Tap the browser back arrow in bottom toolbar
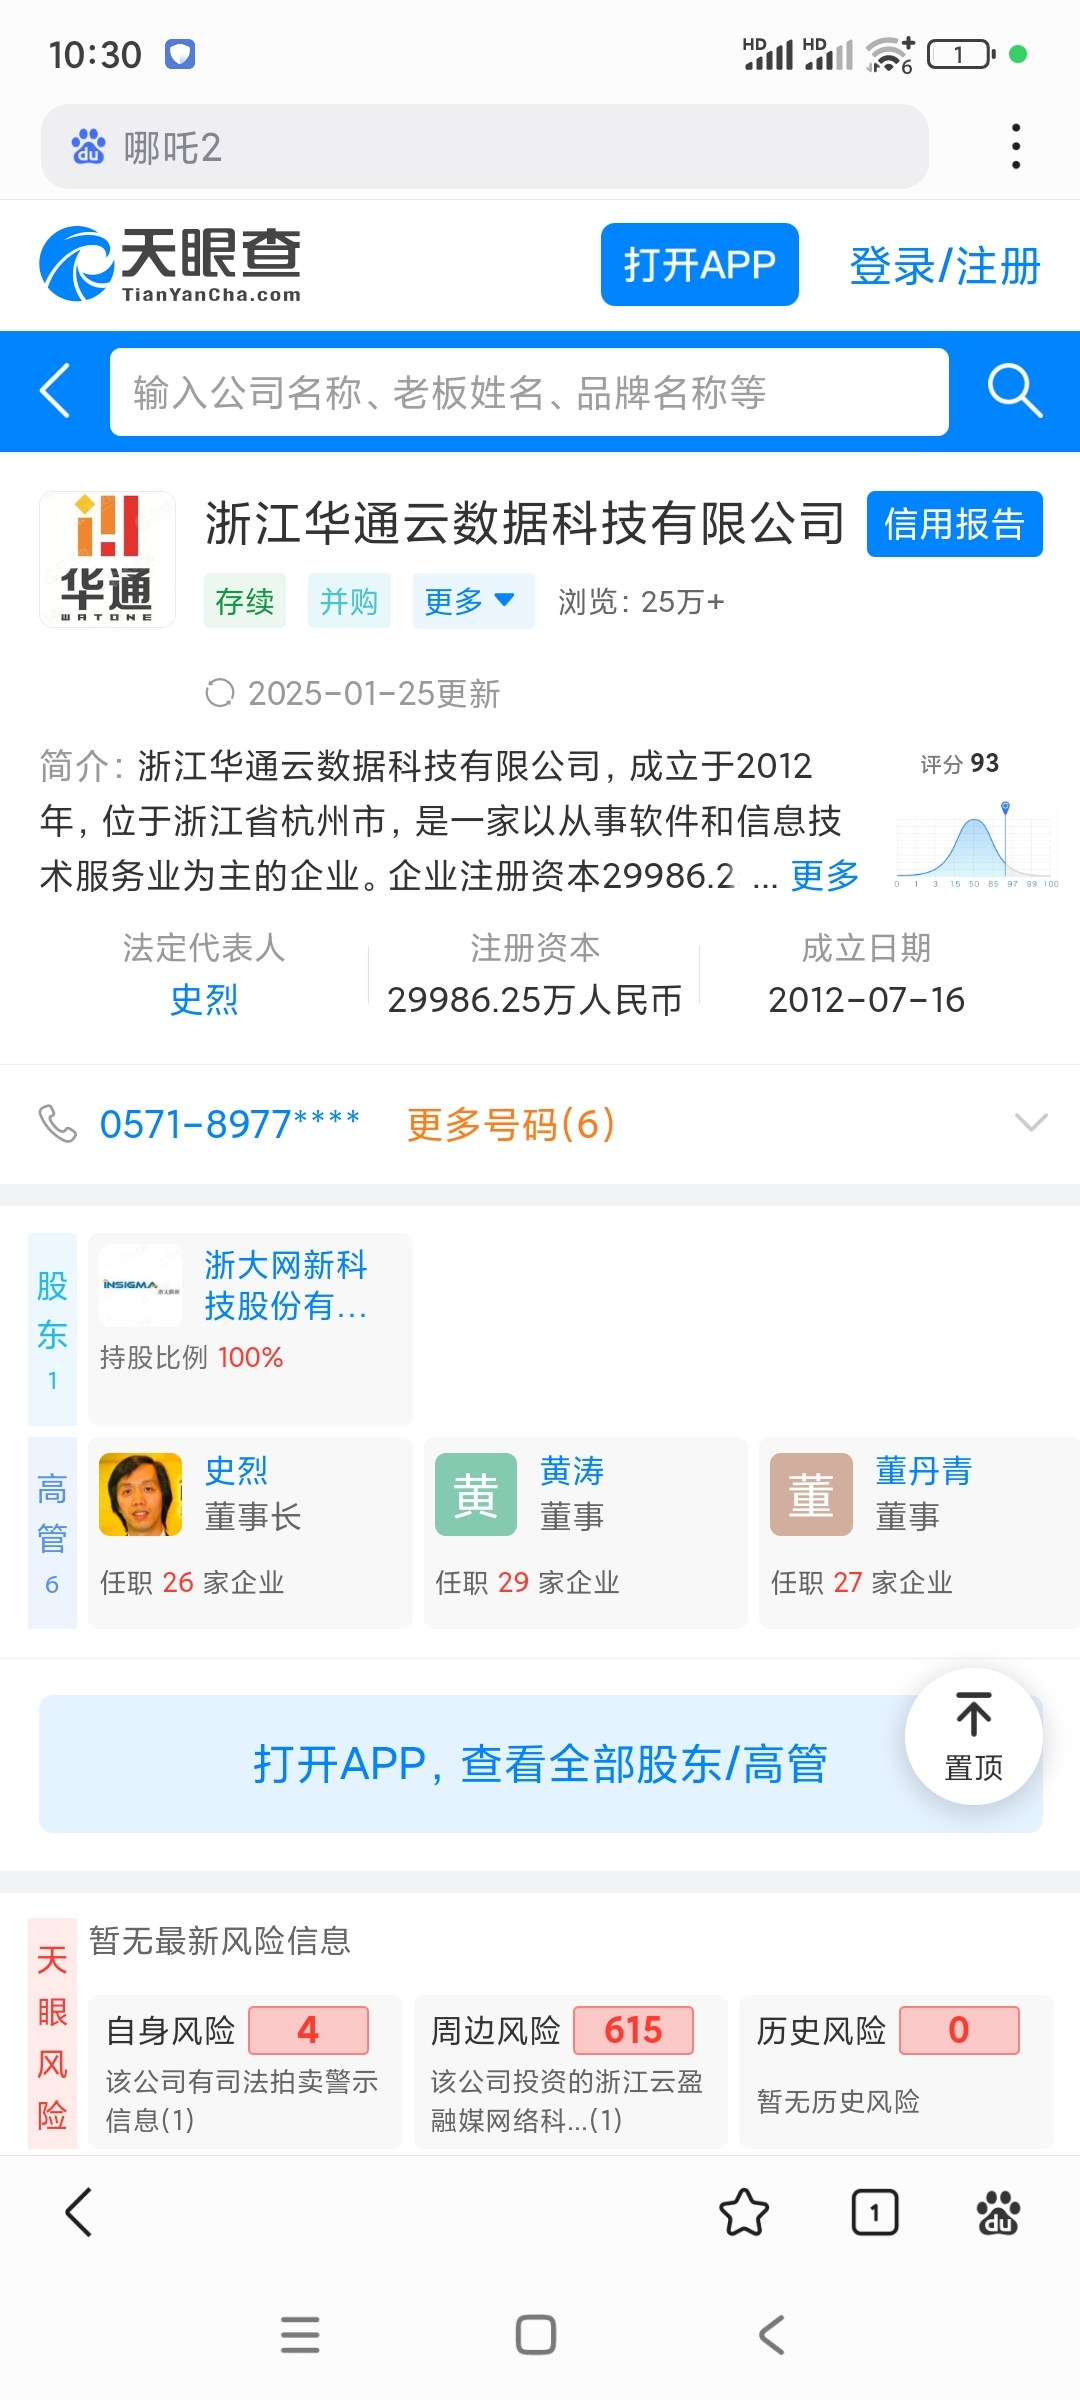The image size is (1080, 2400). [79, 2212]
